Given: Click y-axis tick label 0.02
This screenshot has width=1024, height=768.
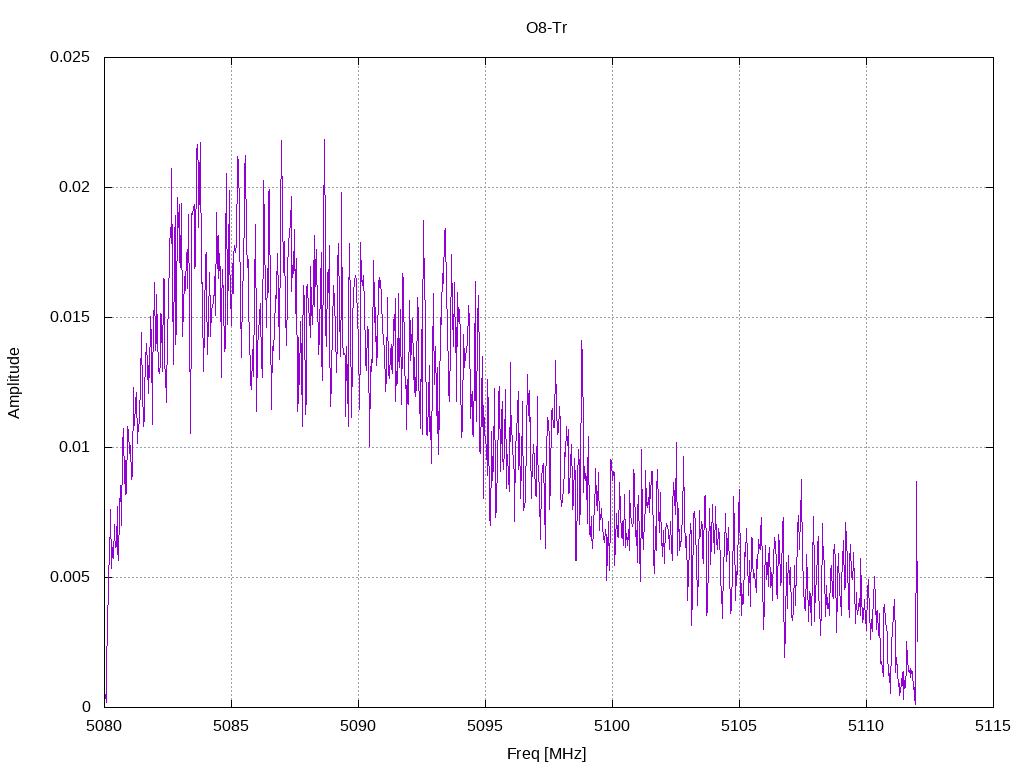Looking at the screenshot, I should click(x=74, y=187).
